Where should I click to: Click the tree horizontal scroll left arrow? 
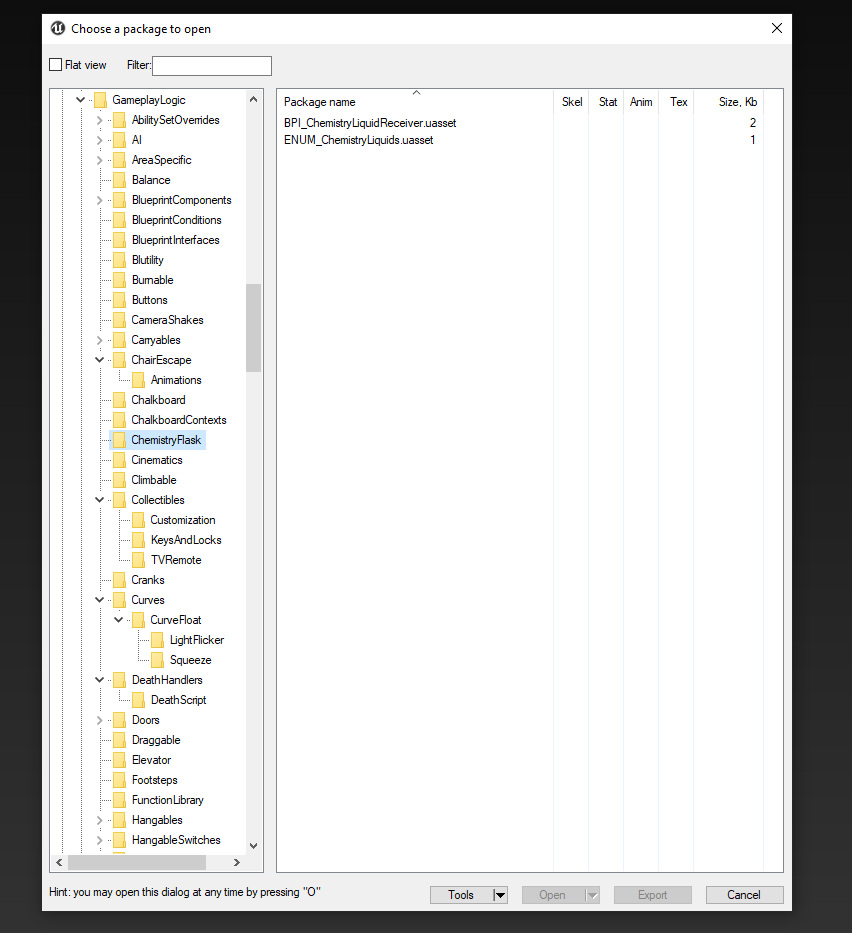[x=59, y=862]
